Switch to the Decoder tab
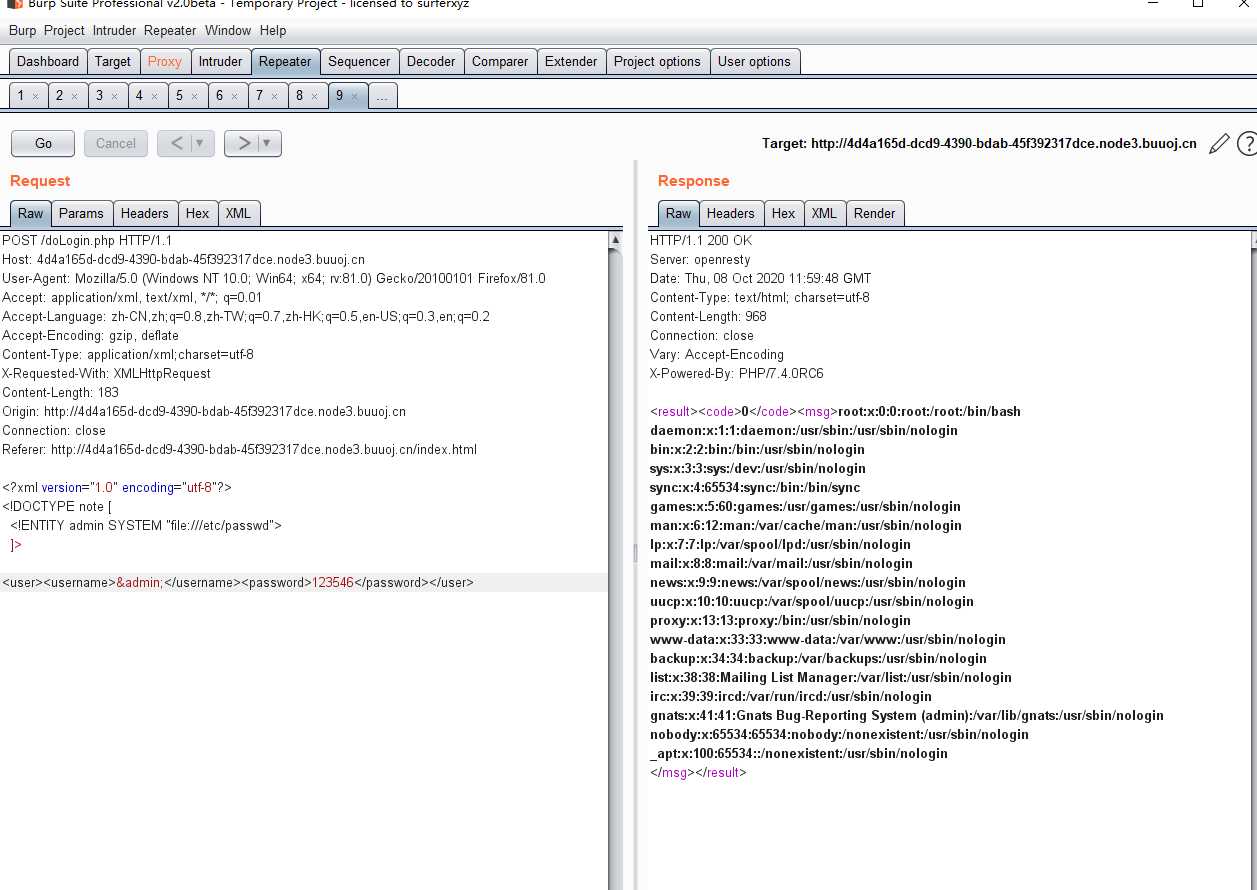 tap(431, 61)
